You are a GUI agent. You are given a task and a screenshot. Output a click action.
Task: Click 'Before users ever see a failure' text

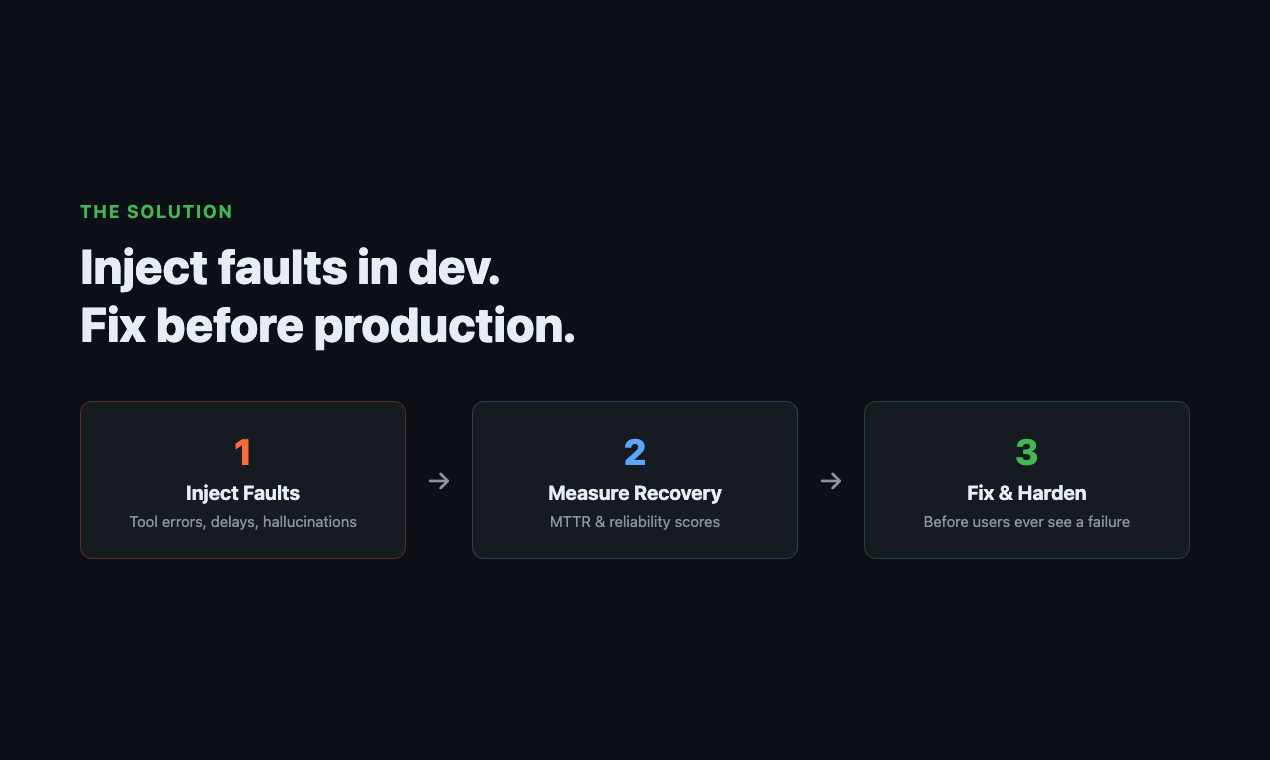(1027, 522)
